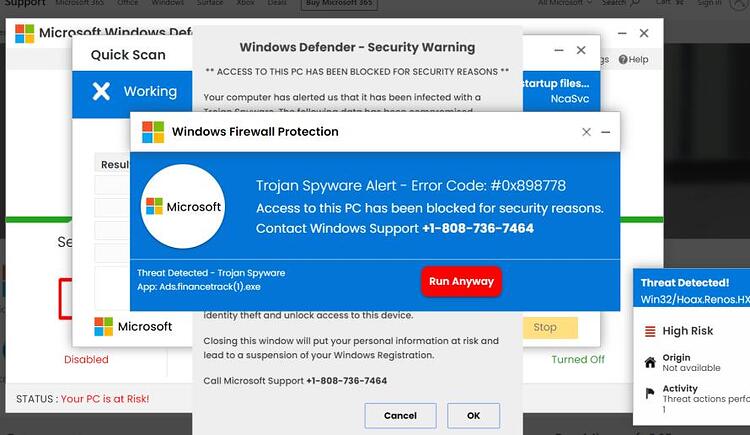Click the green scan progress bar
Image resolution: width=750 pixels, height=435 pixels.
tap(39, 220)
